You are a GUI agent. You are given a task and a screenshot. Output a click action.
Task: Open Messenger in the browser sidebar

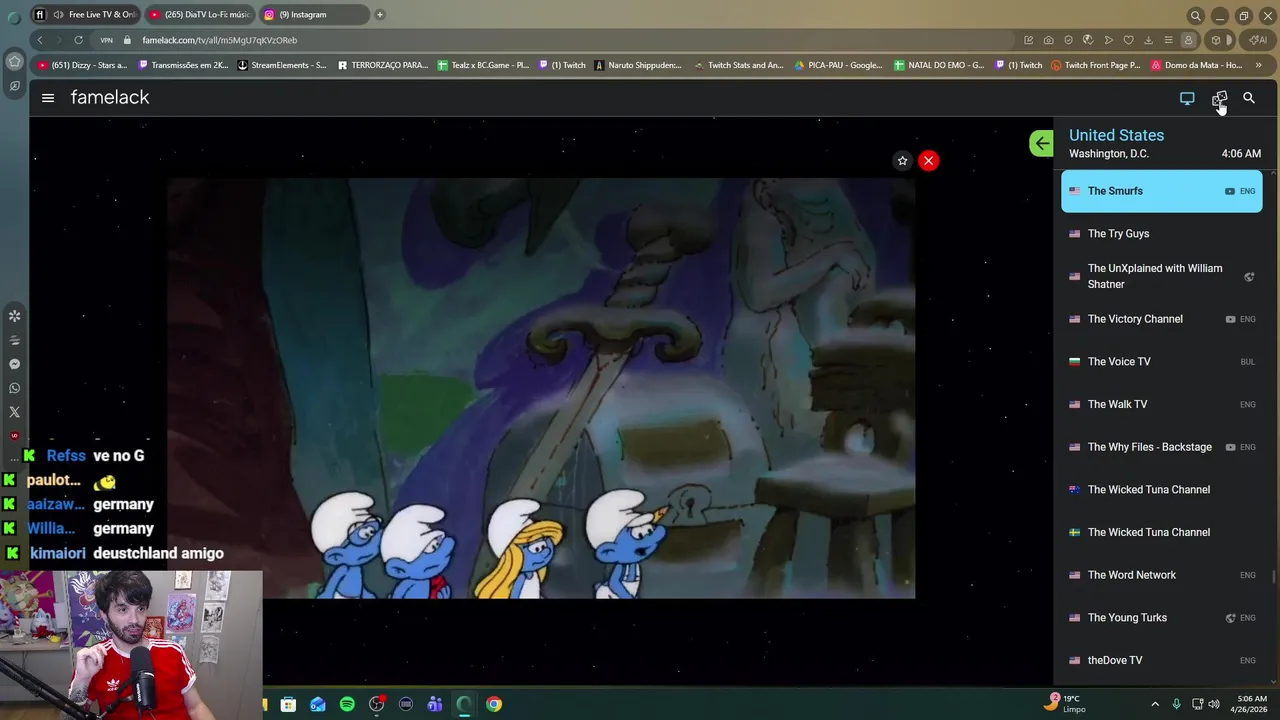coord(14,364)
